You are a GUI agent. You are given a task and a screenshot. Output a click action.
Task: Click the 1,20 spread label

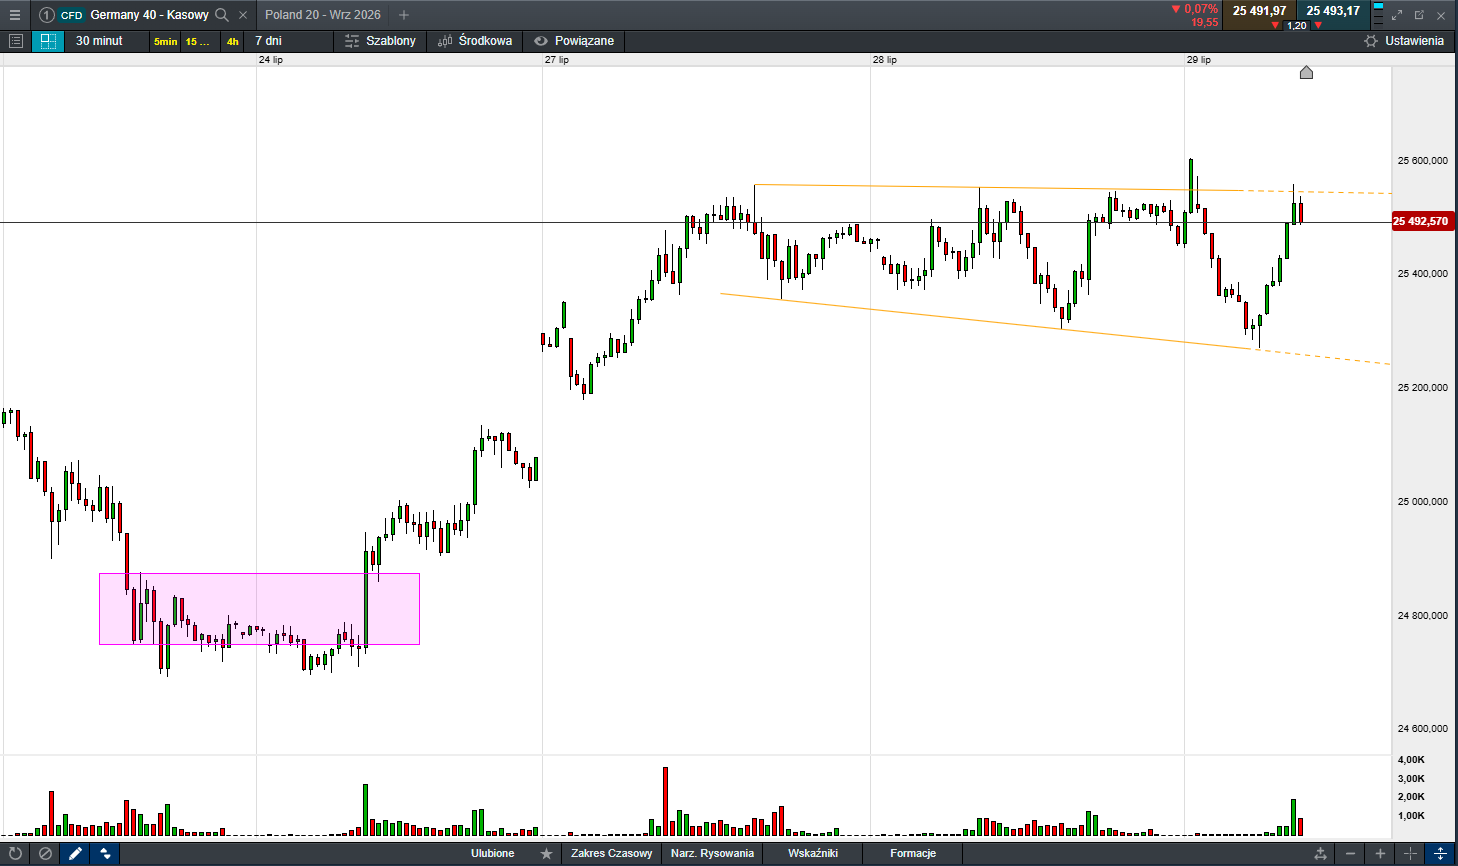[x=1297, y=25]
